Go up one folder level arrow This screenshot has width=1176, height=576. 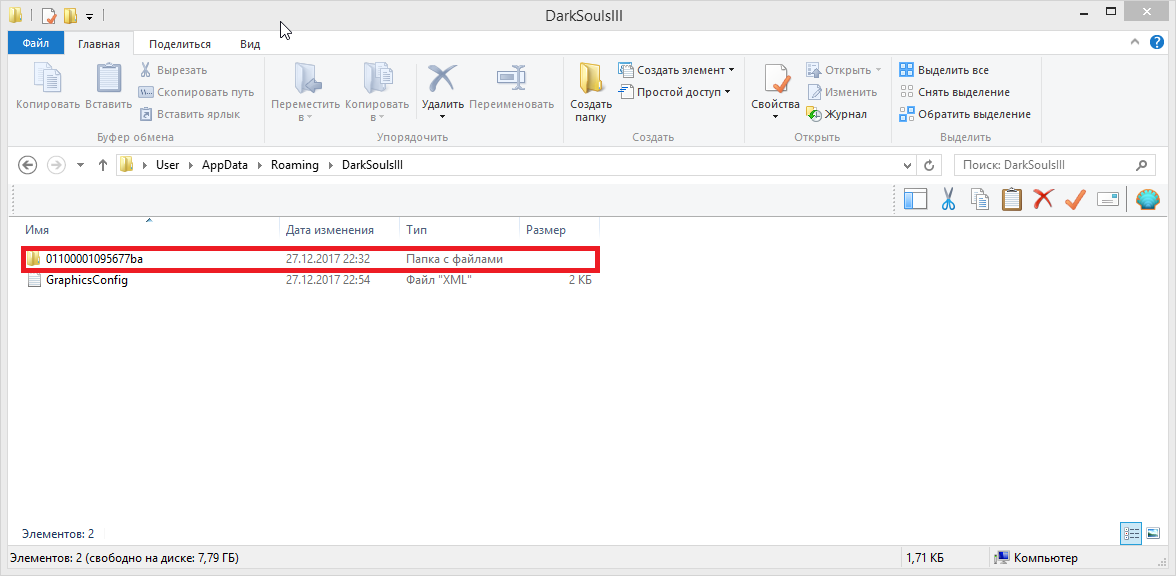(103, 165)
